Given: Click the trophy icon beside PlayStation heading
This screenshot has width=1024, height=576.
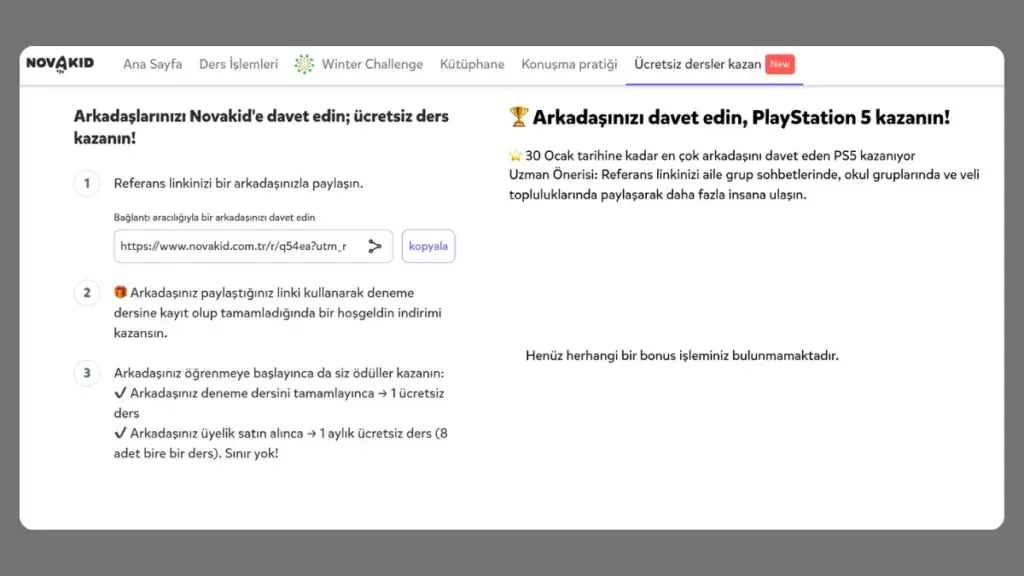Looking at the screenshot, I should pyautogui.click(x=518, y=118).
